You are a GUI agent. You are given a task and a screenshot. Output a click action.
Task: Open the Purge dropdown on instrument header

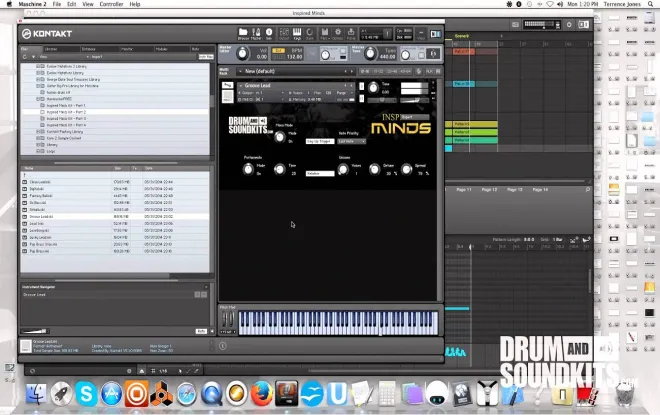click(343, 93)
